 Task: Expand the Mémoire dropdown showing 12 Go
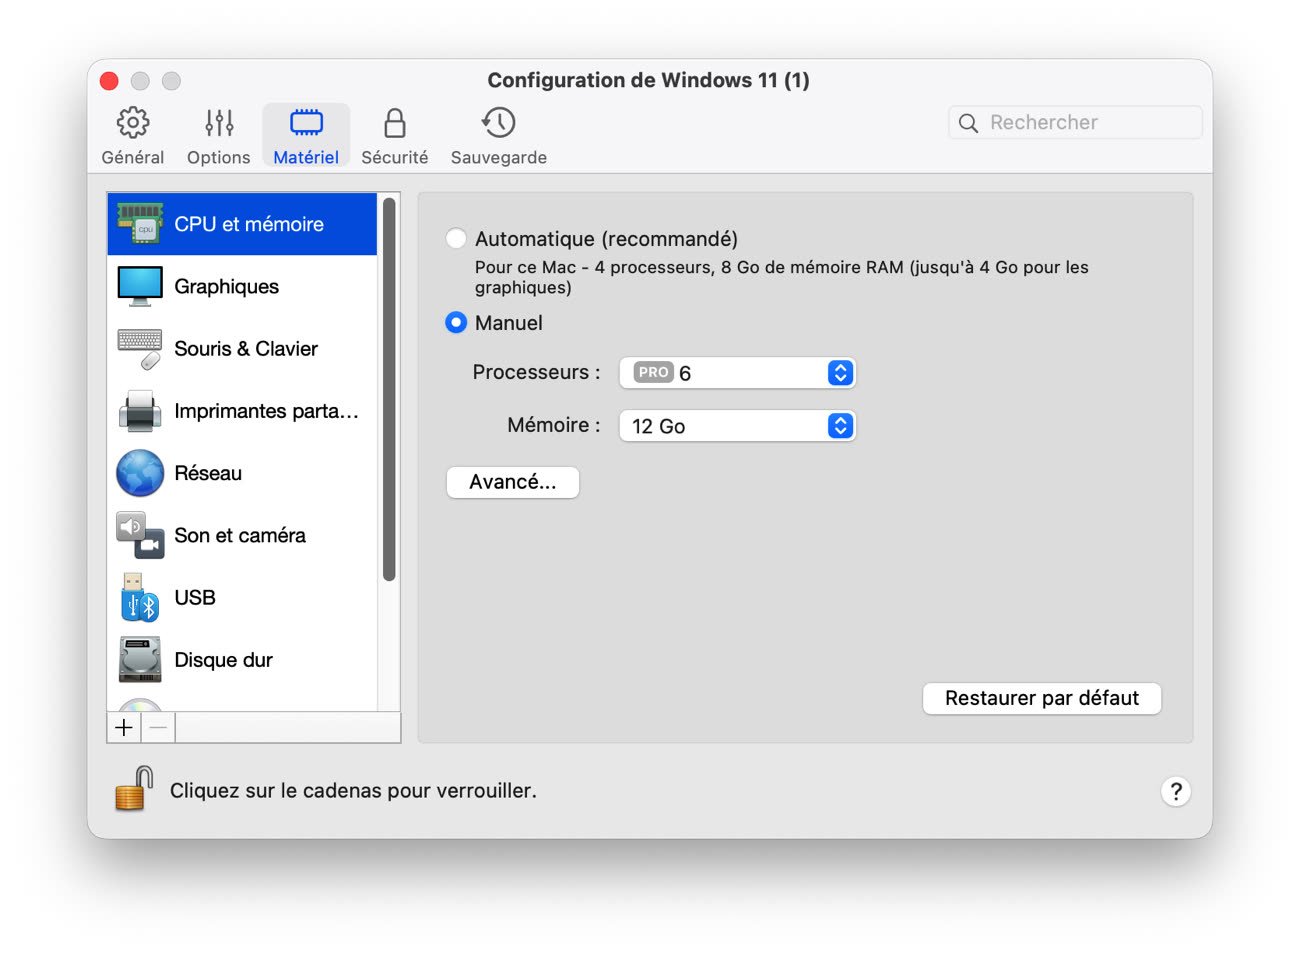[738, 426]
